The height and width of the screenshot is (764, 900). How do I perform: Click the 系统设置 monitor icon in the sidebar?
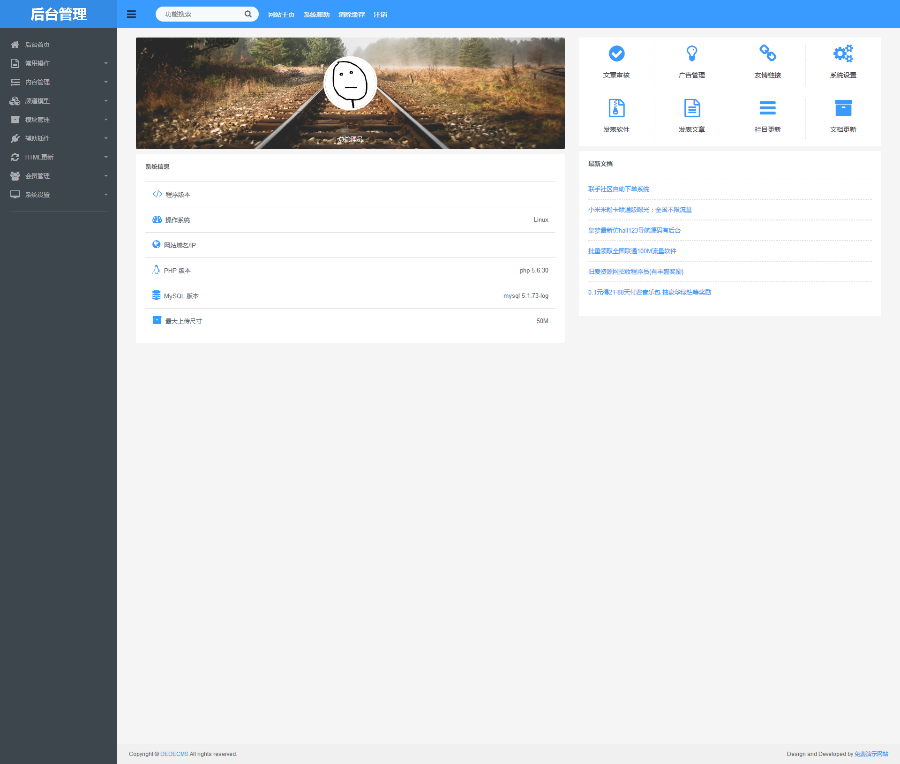15,195
